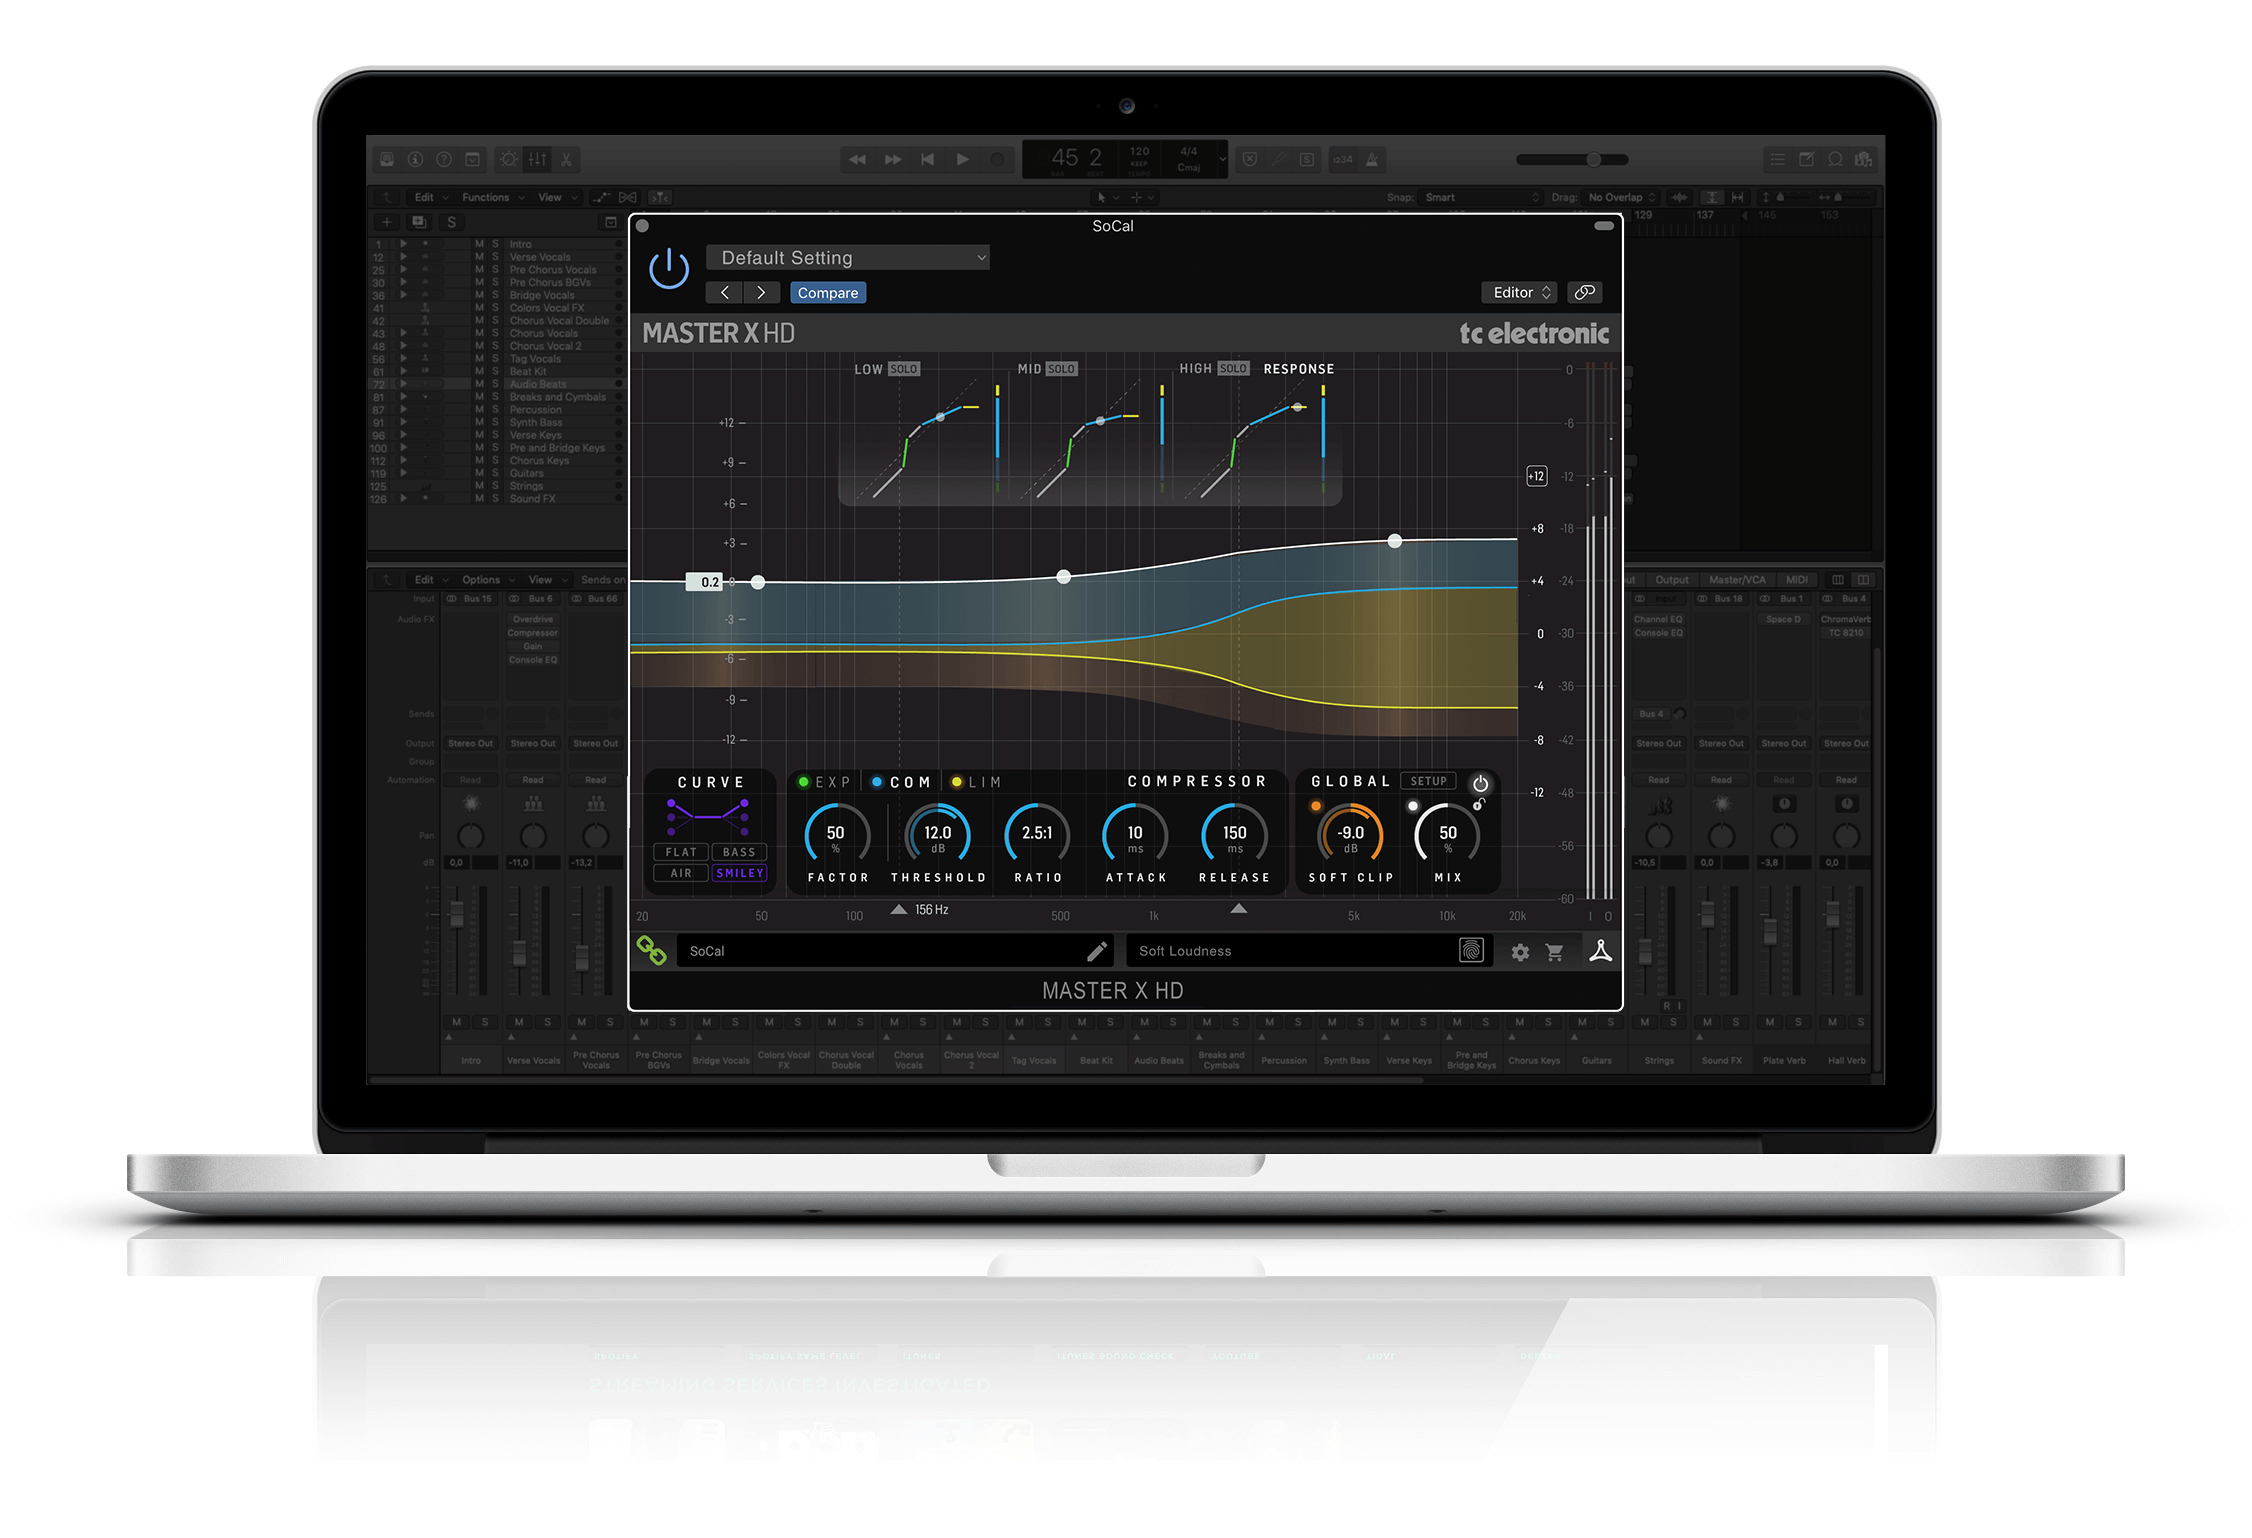Open the Quick Help question mark icon
Image resolution: width=2252 pixels, height=1538 pixels.
pos(444,159)
